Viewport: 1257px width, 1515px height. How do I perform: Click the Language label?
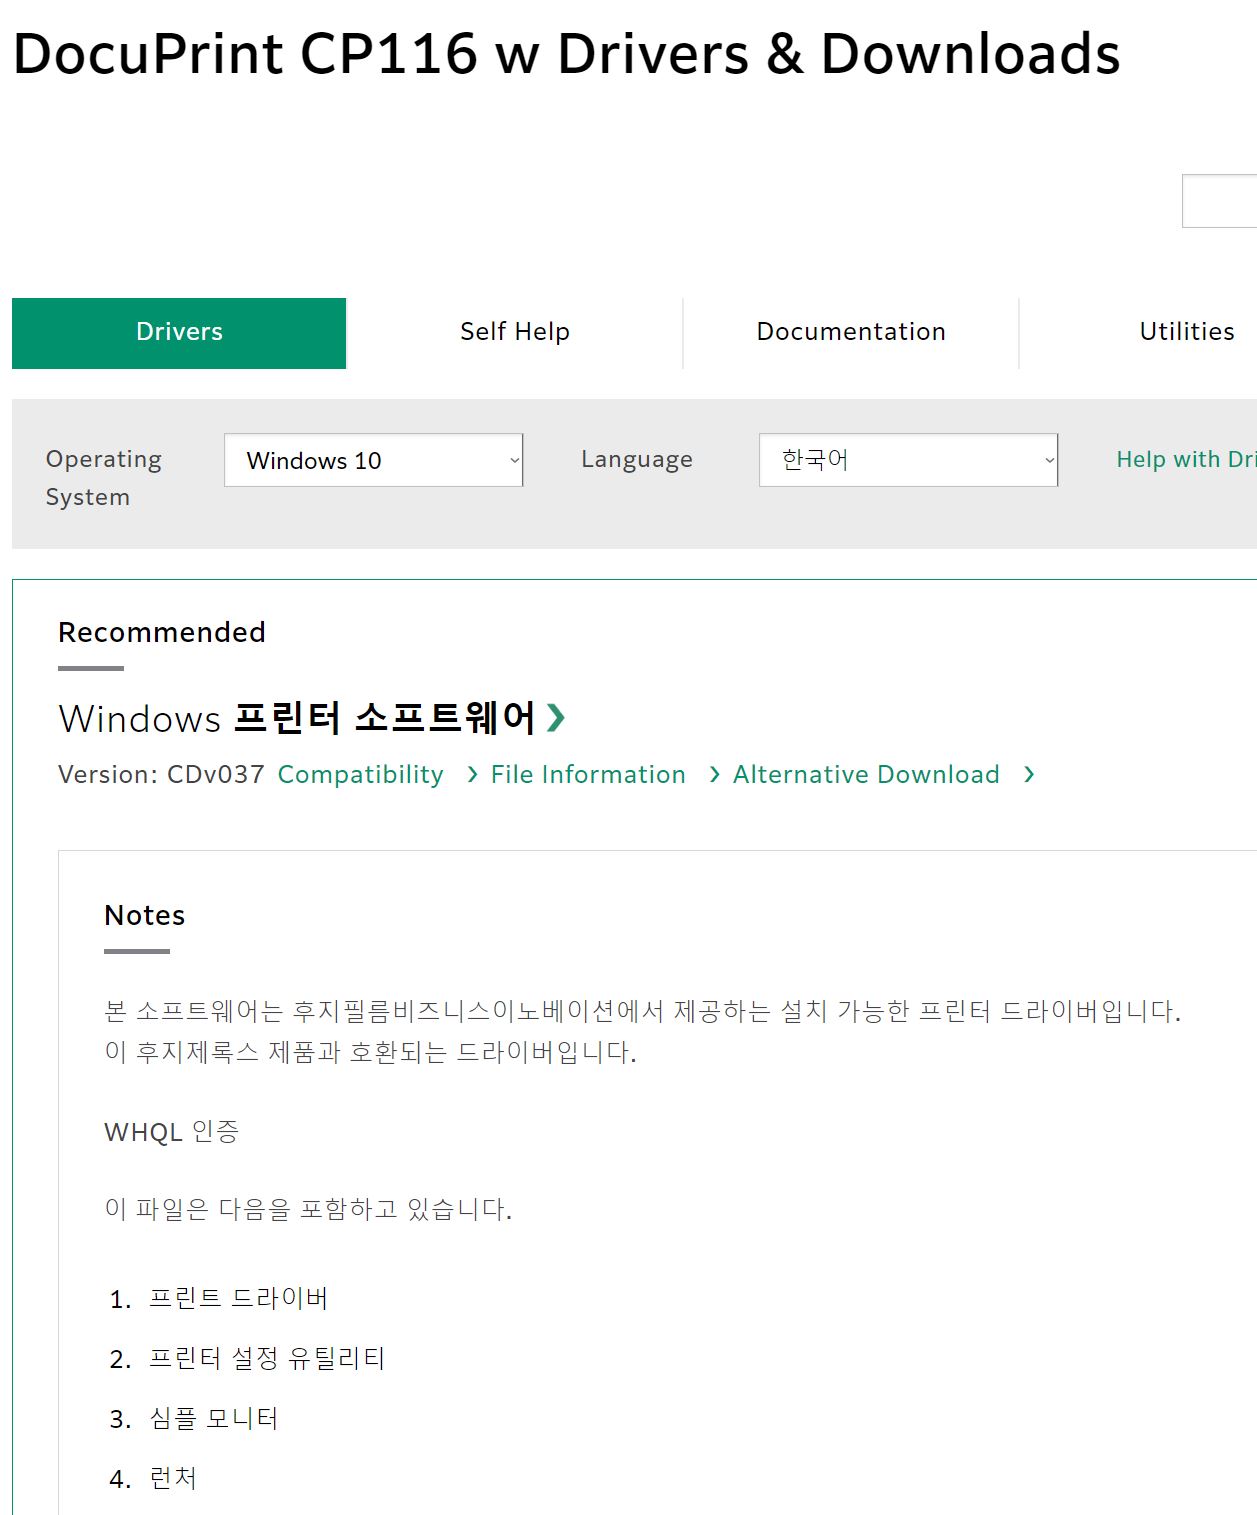[637, 459]
